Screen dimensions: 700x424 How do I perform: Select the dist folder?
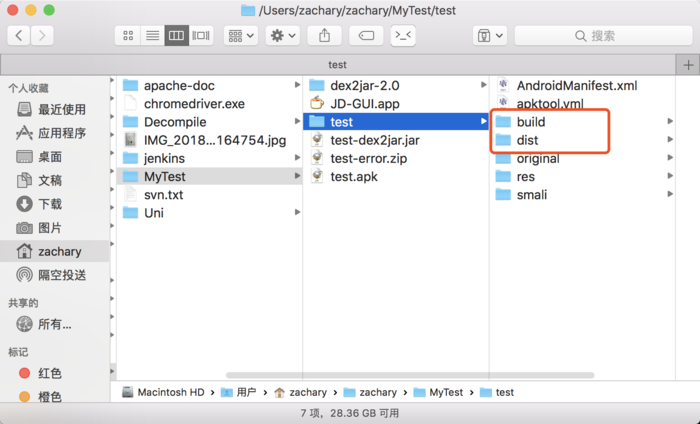(x=583, y=140)
